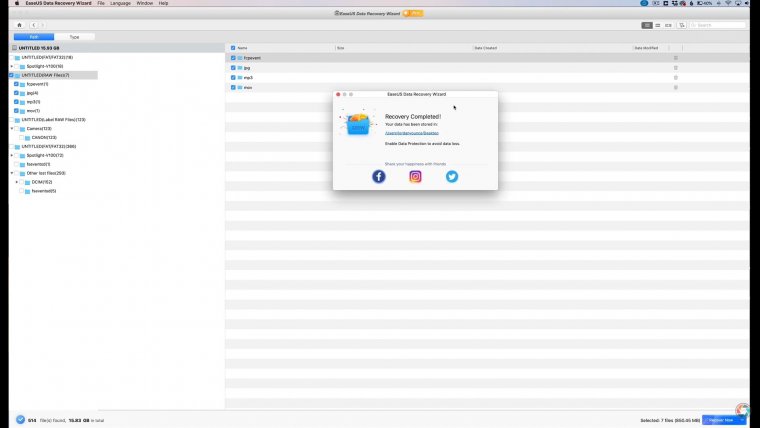
Task: Toggle select-all checkbox in Name header
Action: click(x=233, y=48)
